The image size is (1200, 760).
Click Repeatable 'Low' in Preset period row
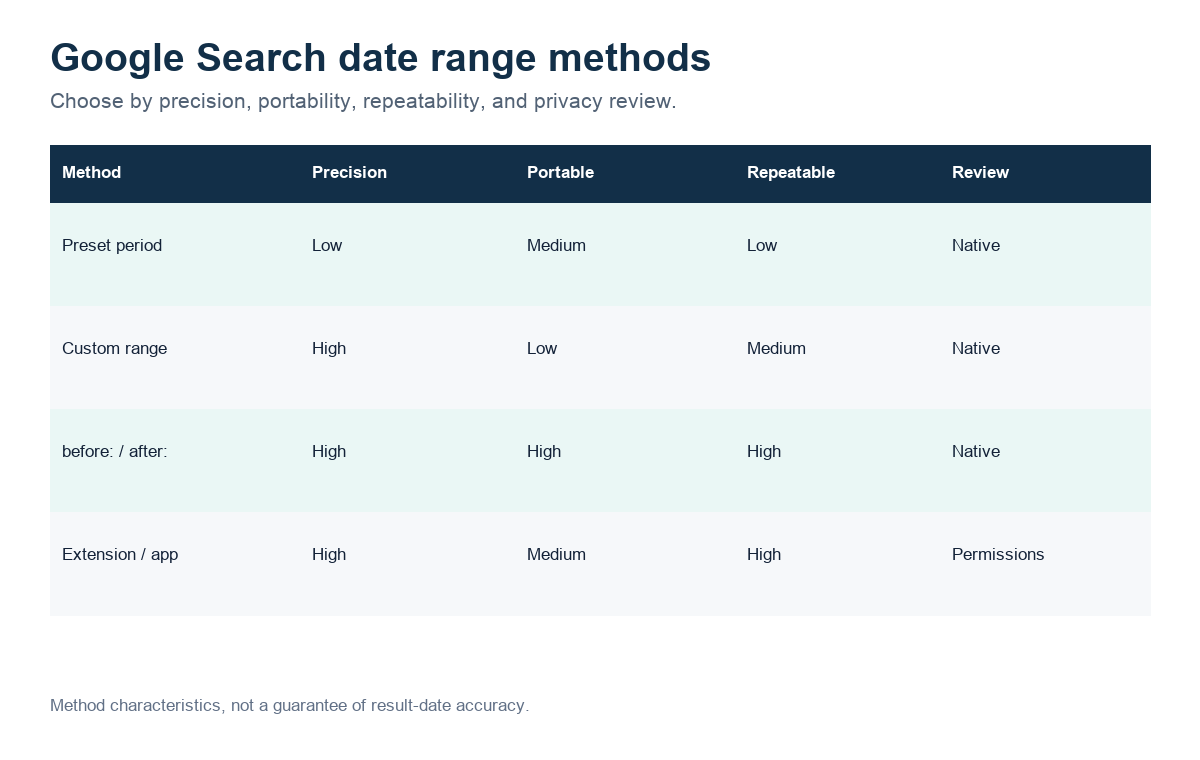pyautogui.click(x=762, y=245)
